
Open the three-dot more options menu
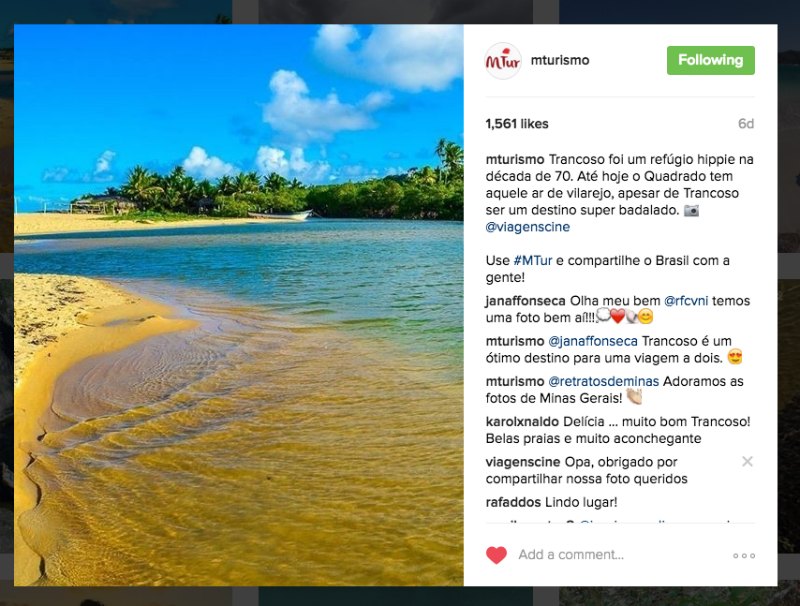pyautogui.click(x=743, y=556)
